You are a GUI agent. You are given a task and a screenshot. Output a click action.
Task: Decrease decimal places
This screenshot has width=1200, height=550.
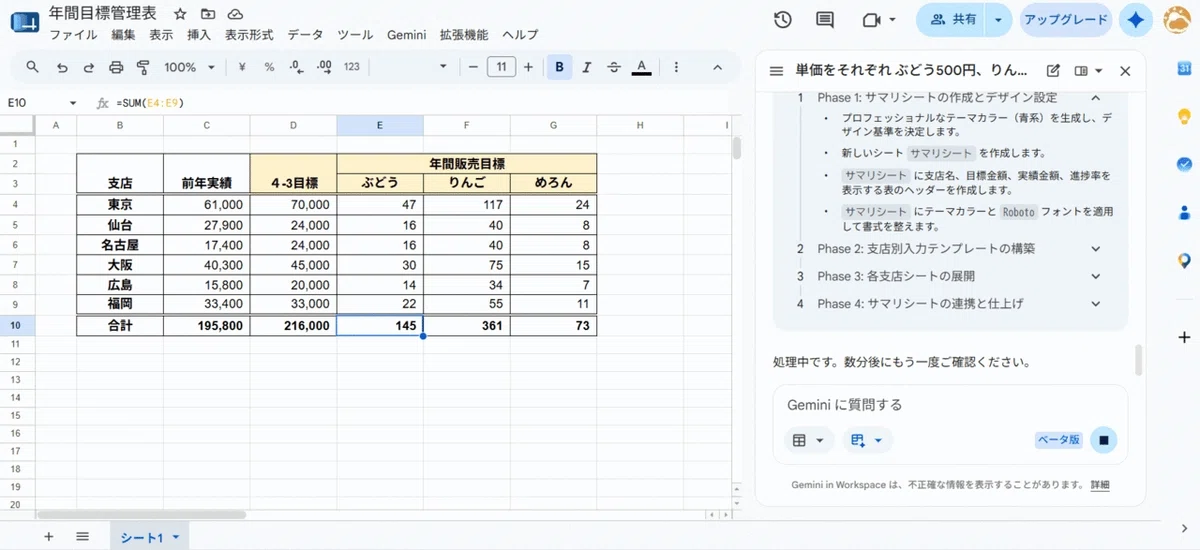(x=296, y=67)
